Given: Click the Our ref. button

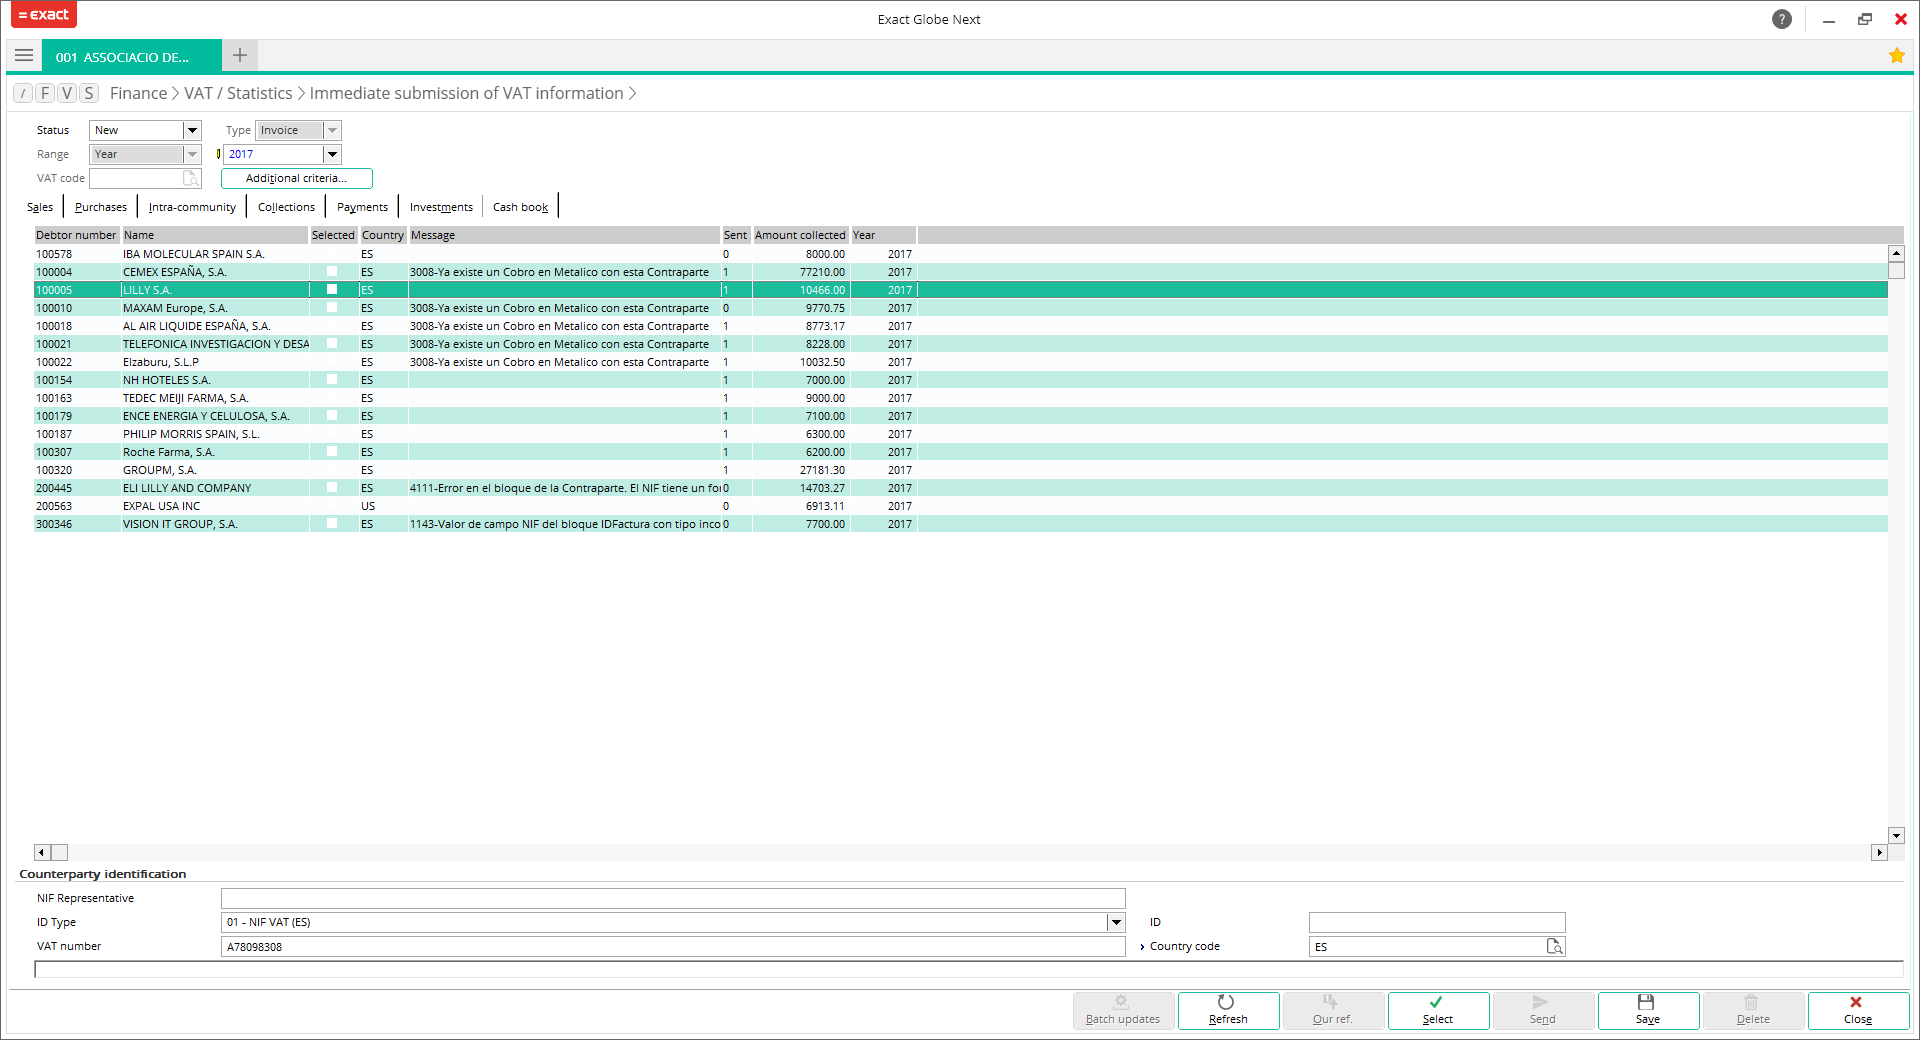Looking at the screenshot, I should click(1333, 1010).
